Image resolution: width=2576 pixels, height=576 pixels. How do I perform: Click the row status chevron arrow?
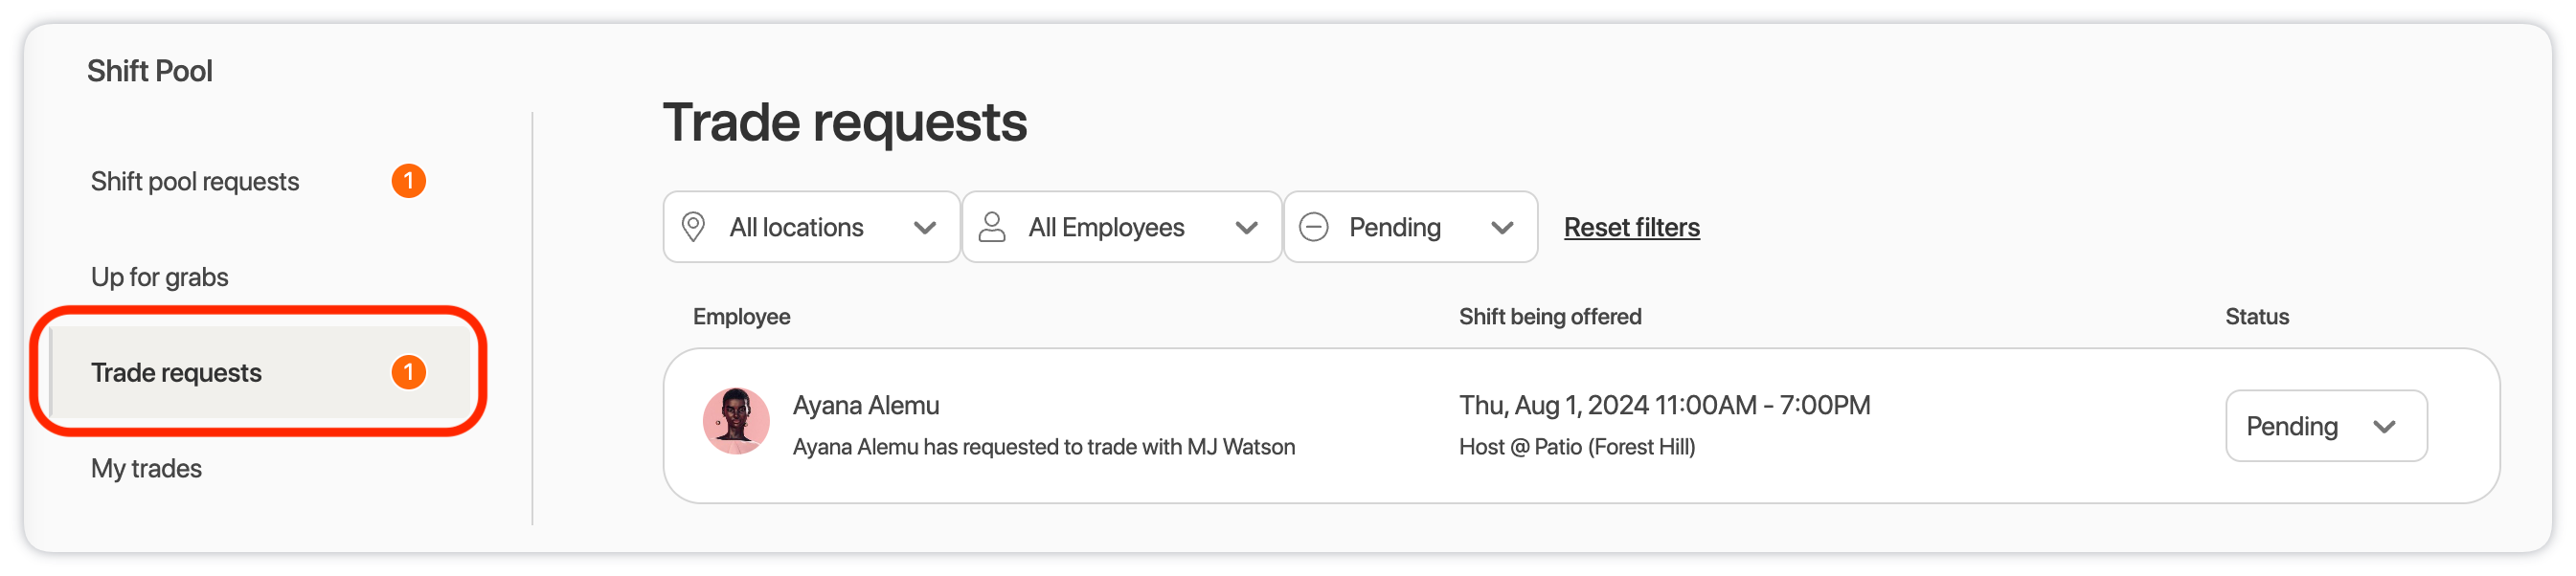[2384, 427]
